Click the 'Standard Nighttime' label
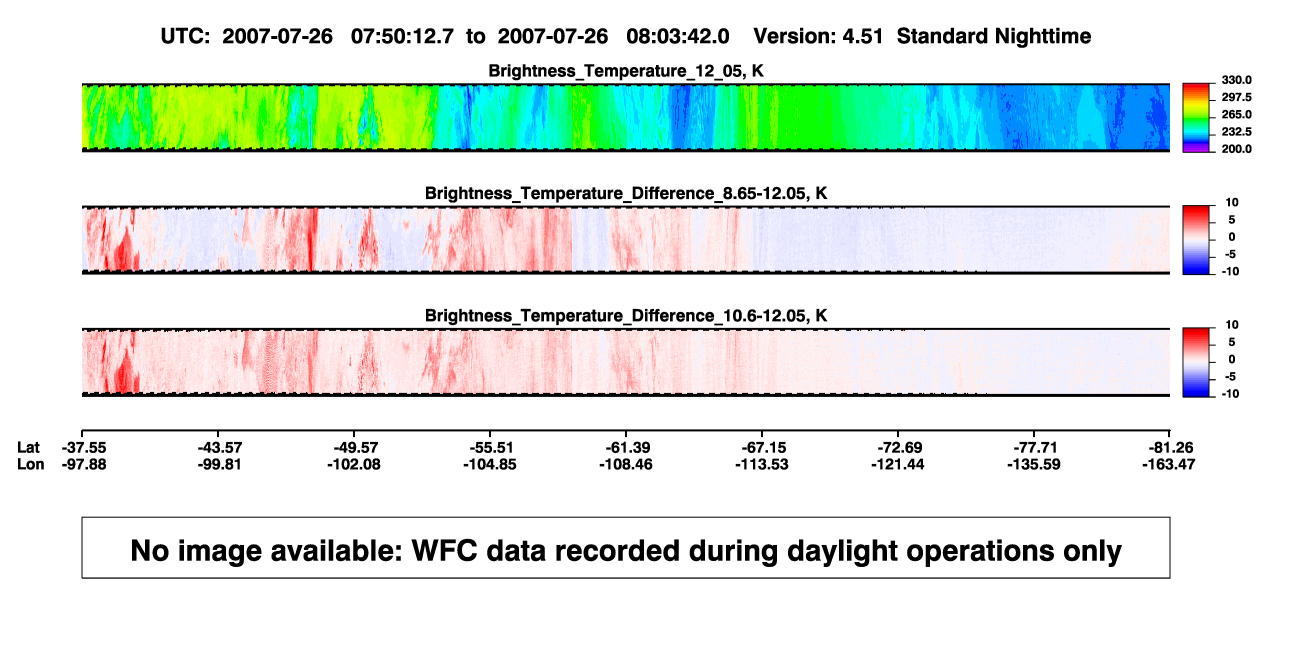The width and height of the screenshot is (1300, 667). click(994, 36)
